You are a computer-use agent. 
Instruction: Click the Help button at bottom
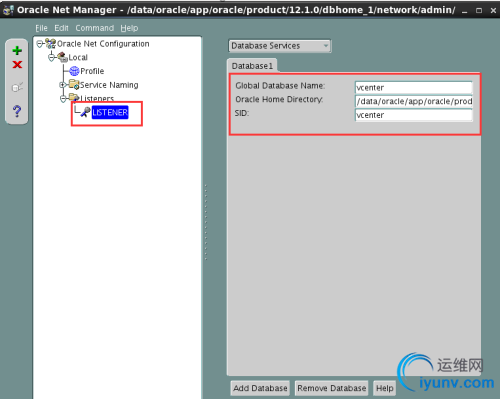click(x=385, y=388)
